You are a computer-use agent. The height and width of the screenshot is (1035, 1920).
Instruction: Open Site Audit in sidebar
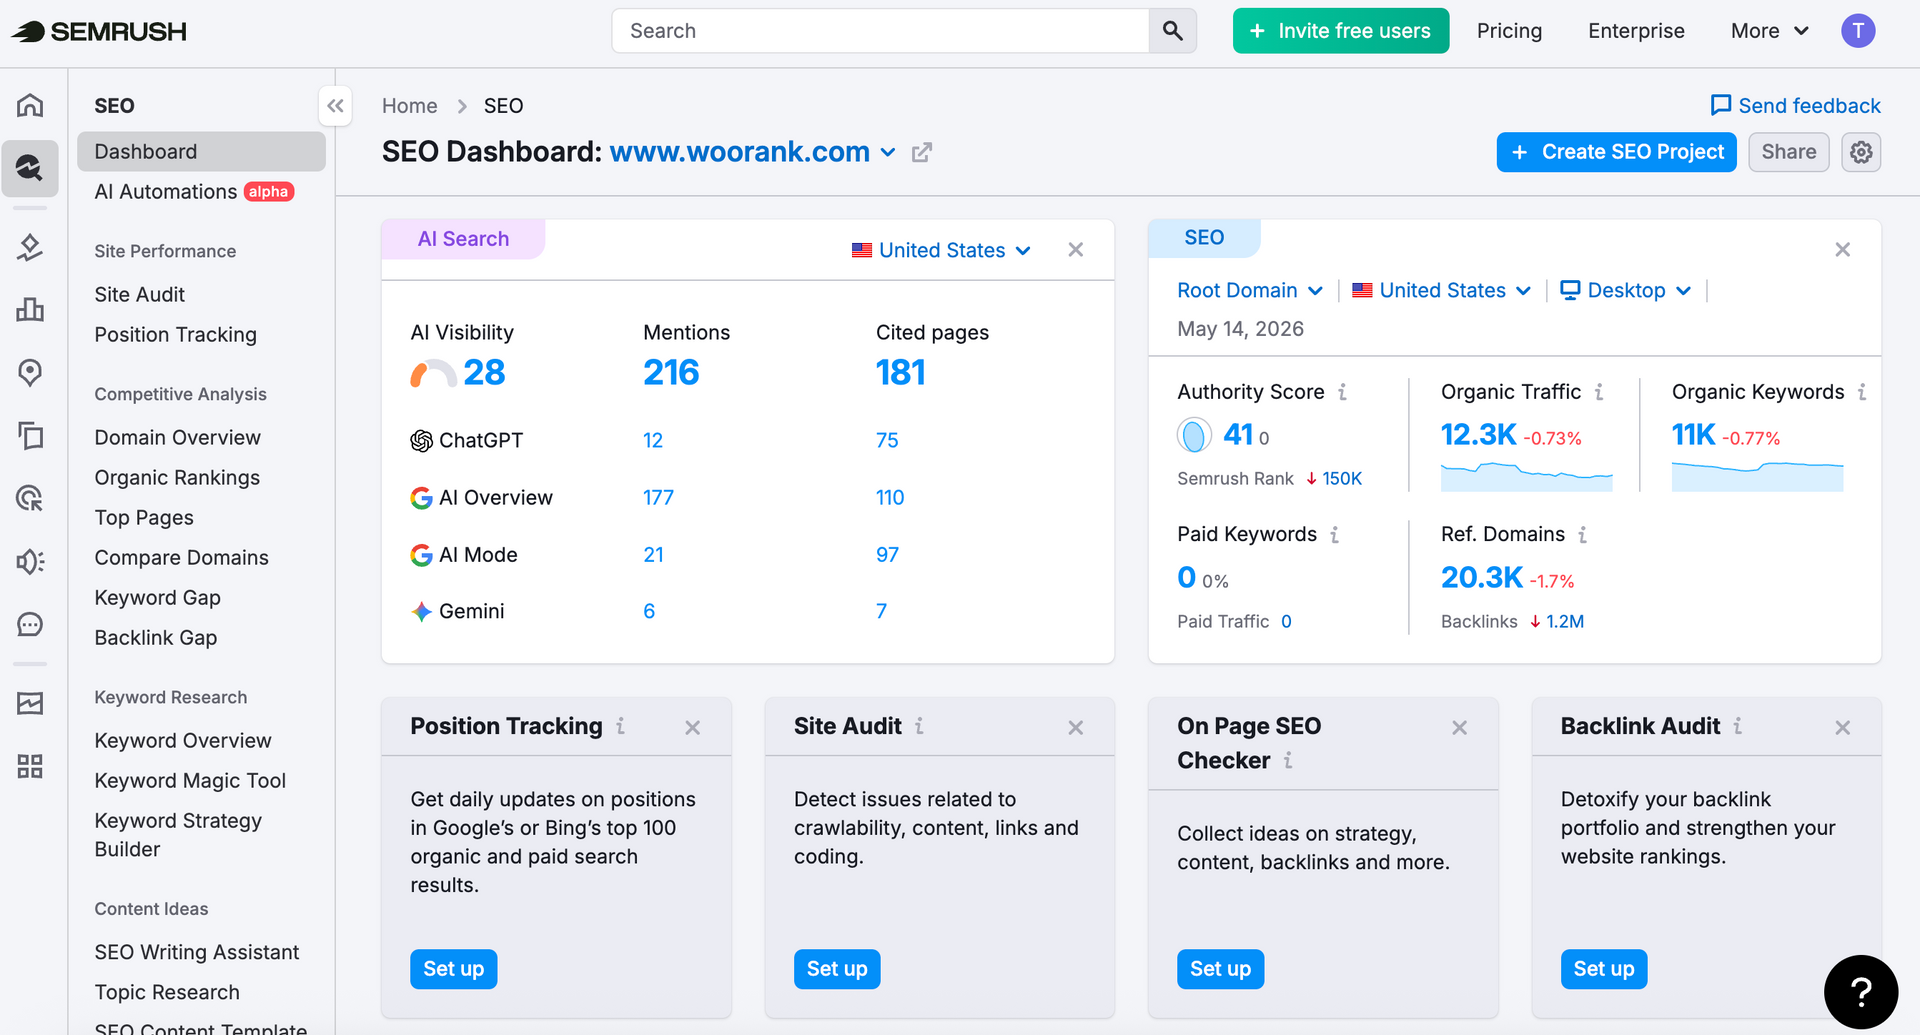(140, 295)
